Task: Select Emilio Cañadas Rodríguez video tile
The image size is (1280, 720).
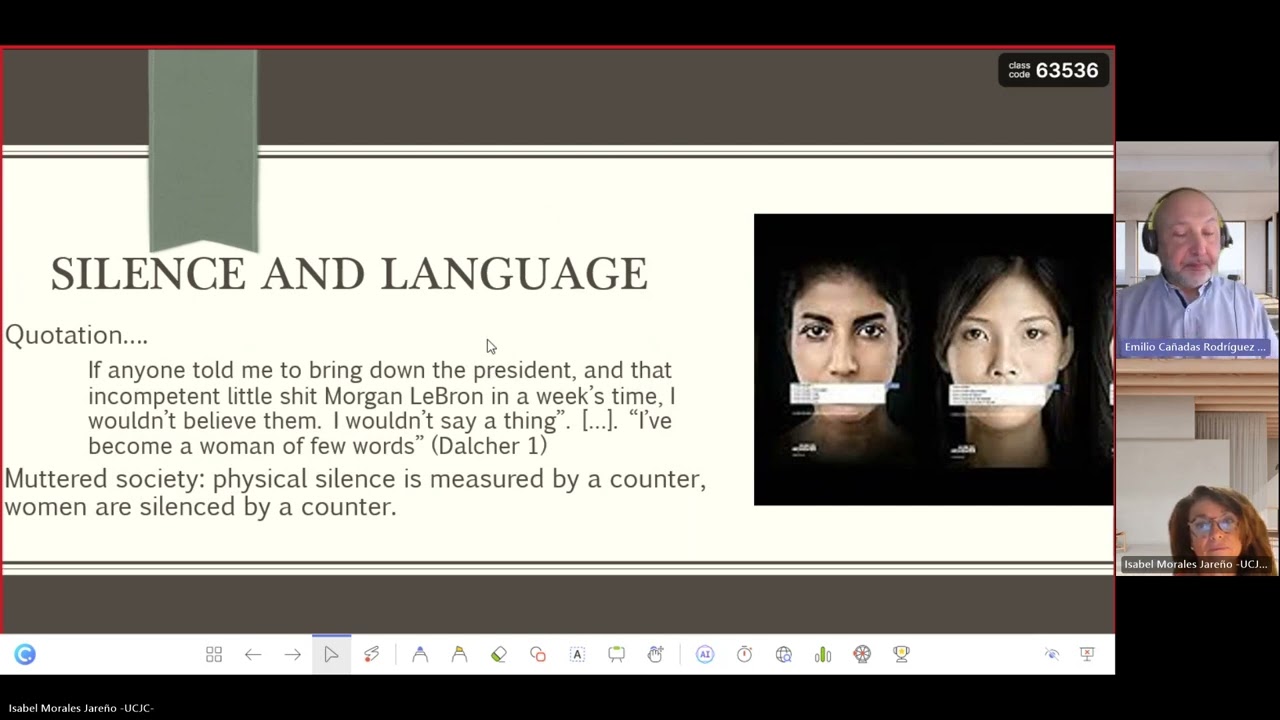Action: (1197, 250)
